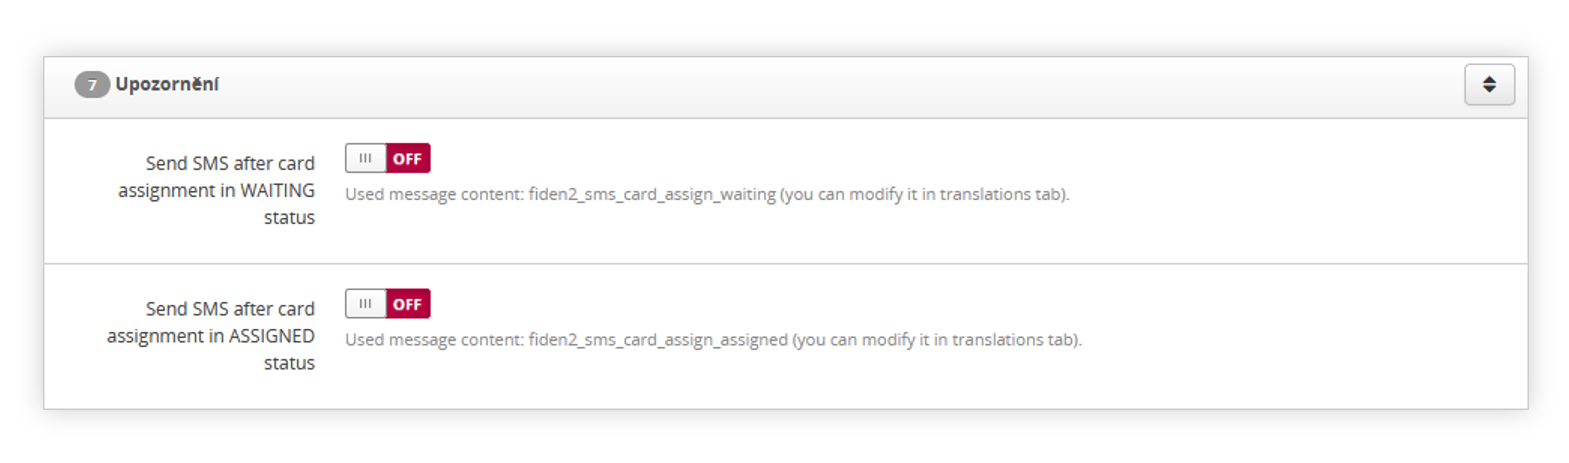Click the grip handle of the WAITING status switch
1569x463 pixels.
[x=366, y=158]
